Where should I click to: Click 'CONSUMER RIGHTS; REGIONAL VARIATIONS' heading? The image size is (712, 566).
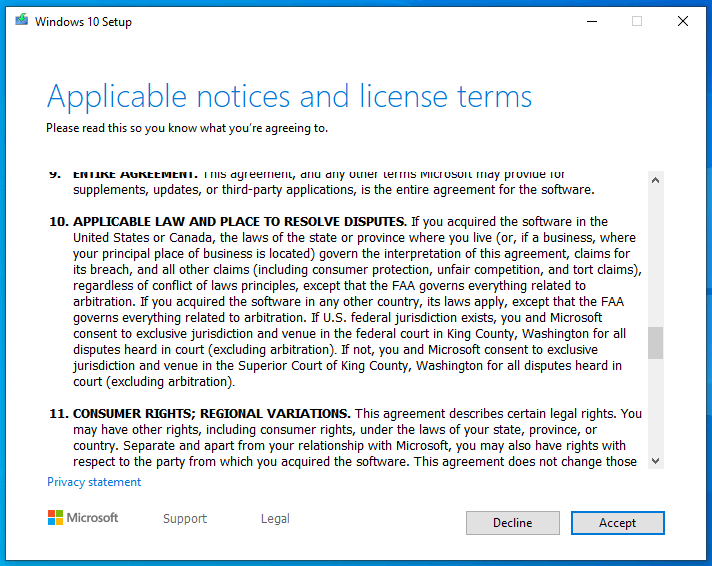(x=212, y=414)
